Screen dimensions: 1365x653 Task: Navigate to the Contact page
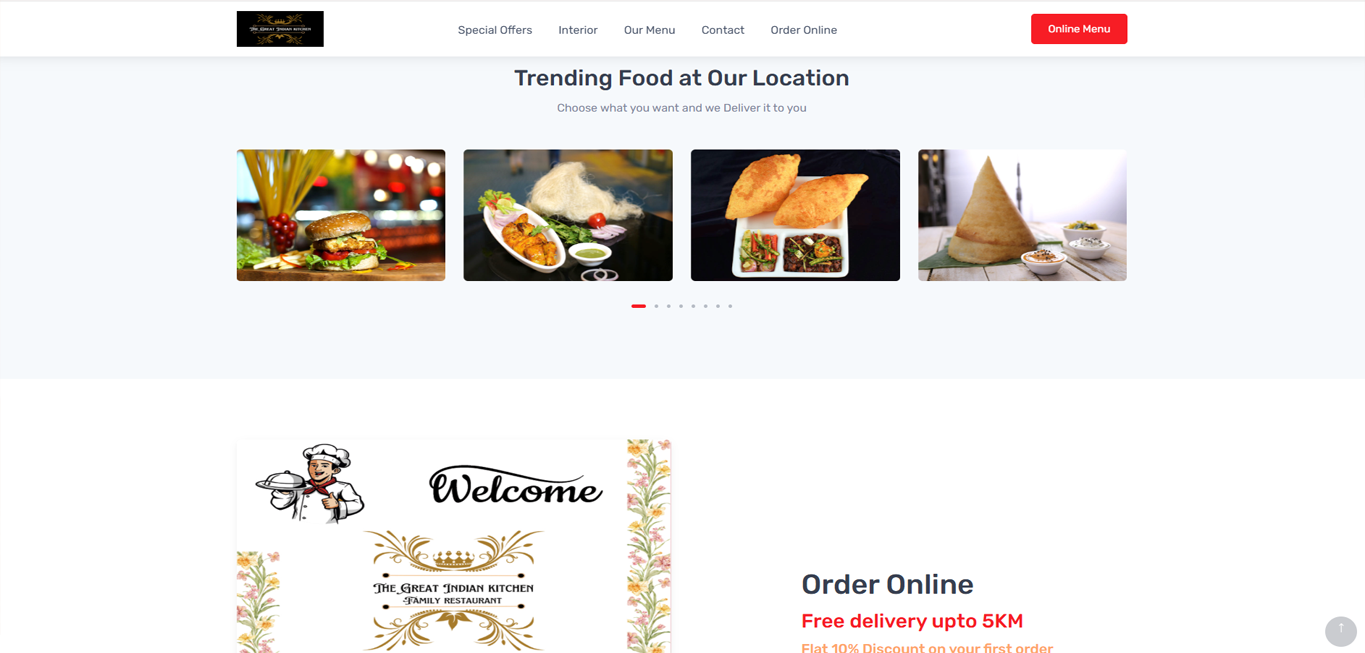723,30
